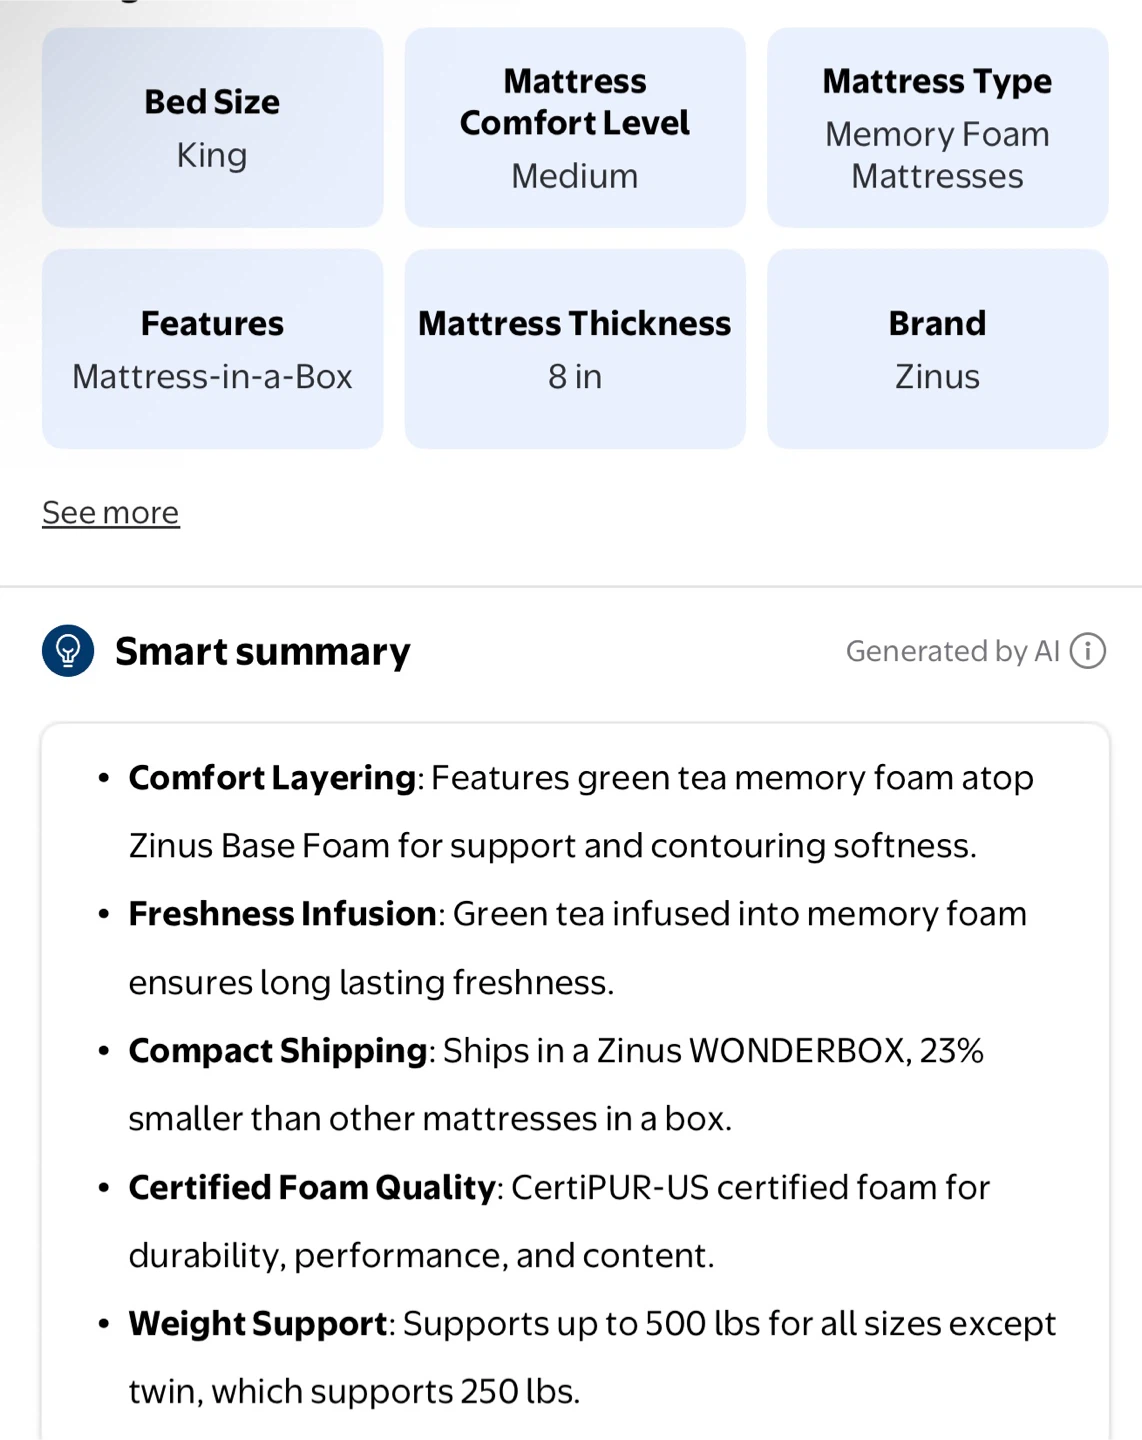Image resolution: width=1142 pixels, height=1440 pixels.
Task: Choose the Mattress Thickness 8 in card
Action: coord(575,349)
